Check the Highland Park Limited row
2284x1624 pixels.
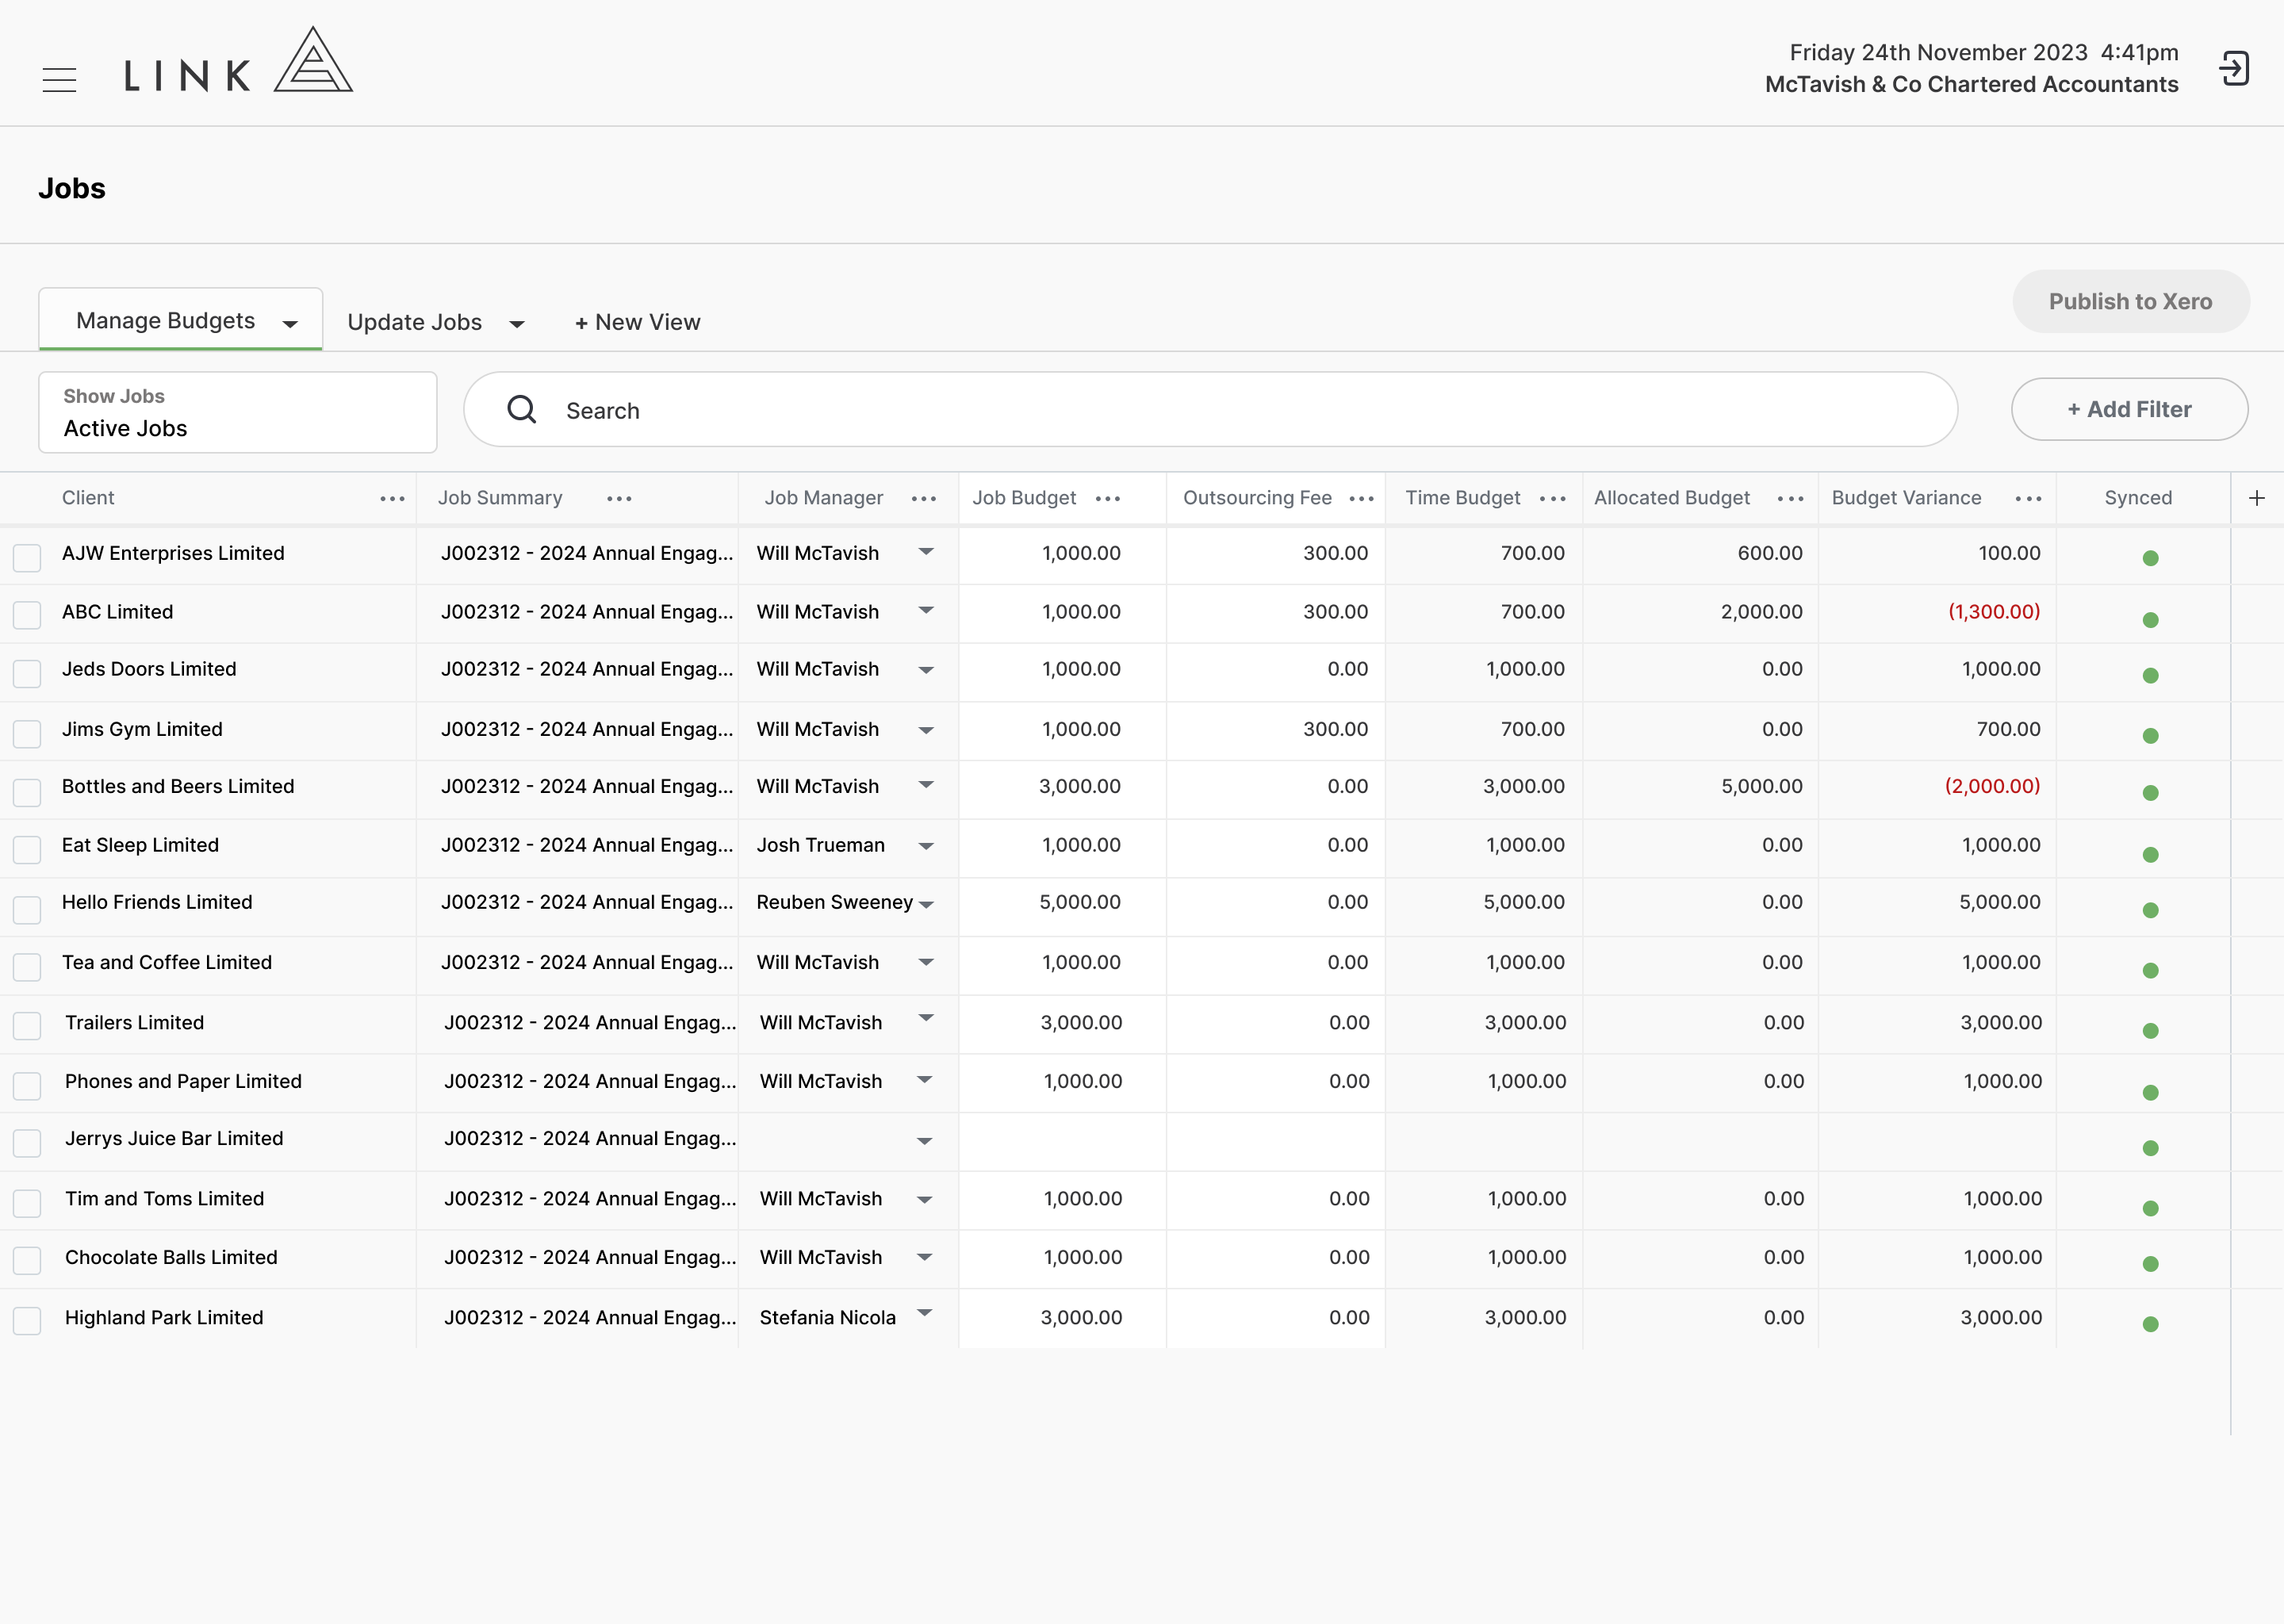click(27, 1320)
